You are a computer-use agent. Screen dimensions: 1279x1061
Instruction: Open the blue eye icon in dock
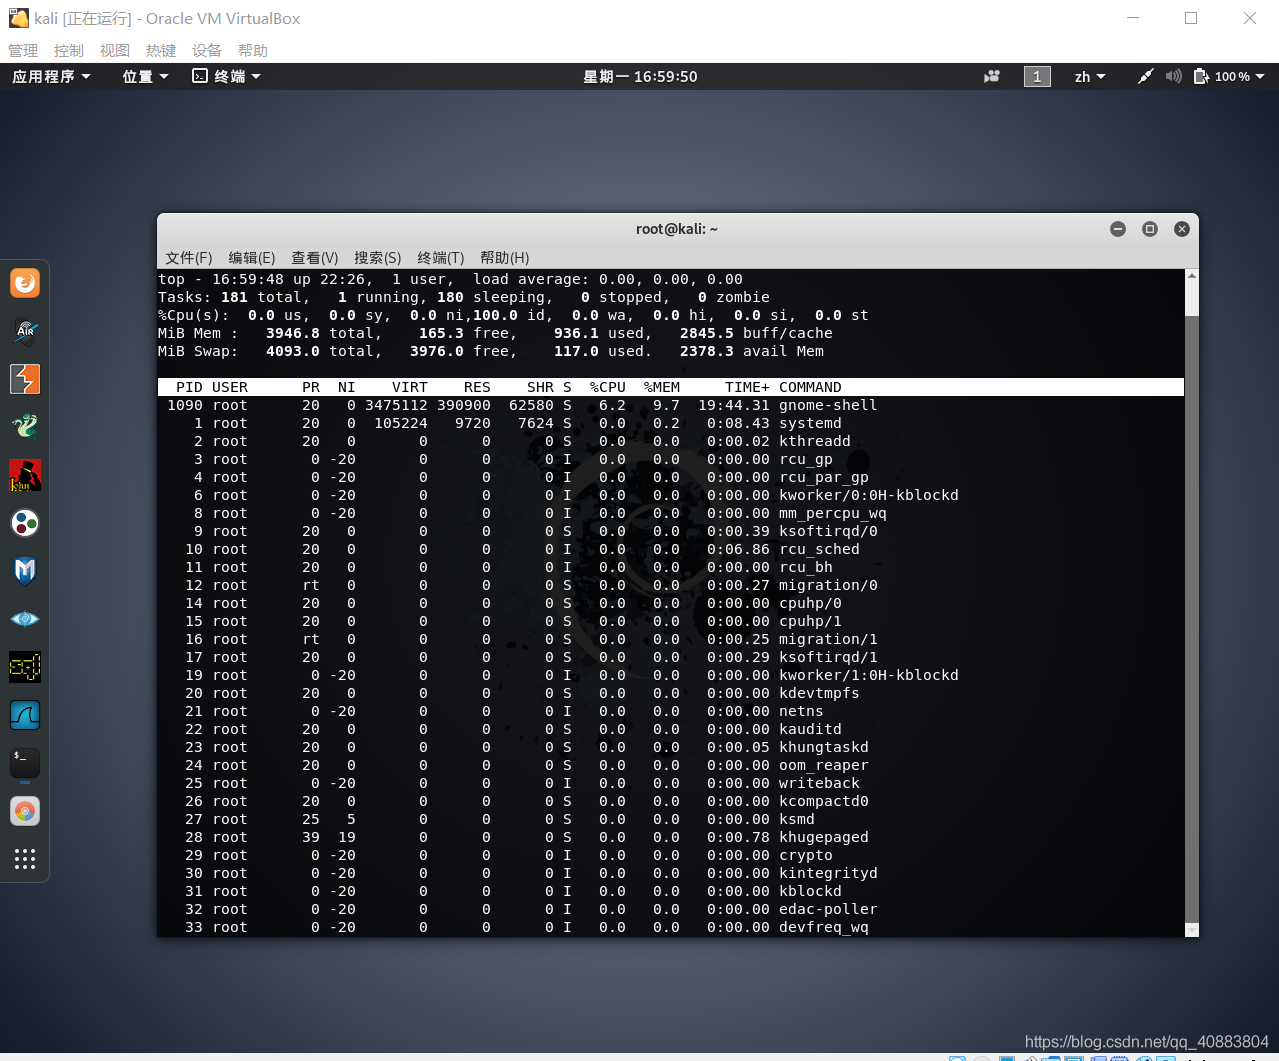click(25, 619)
